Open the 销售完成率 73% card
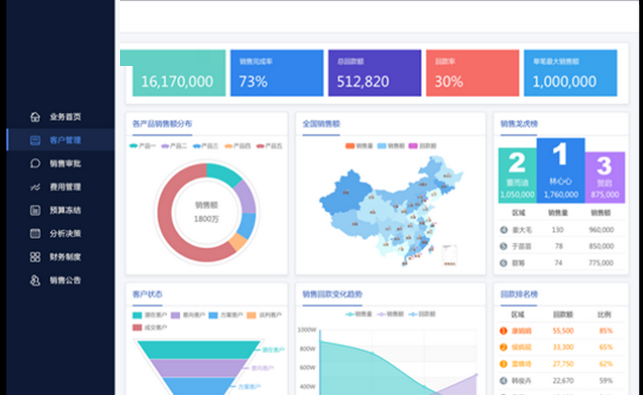This screenshot has width=643, height=395. (x=277, y=73)
